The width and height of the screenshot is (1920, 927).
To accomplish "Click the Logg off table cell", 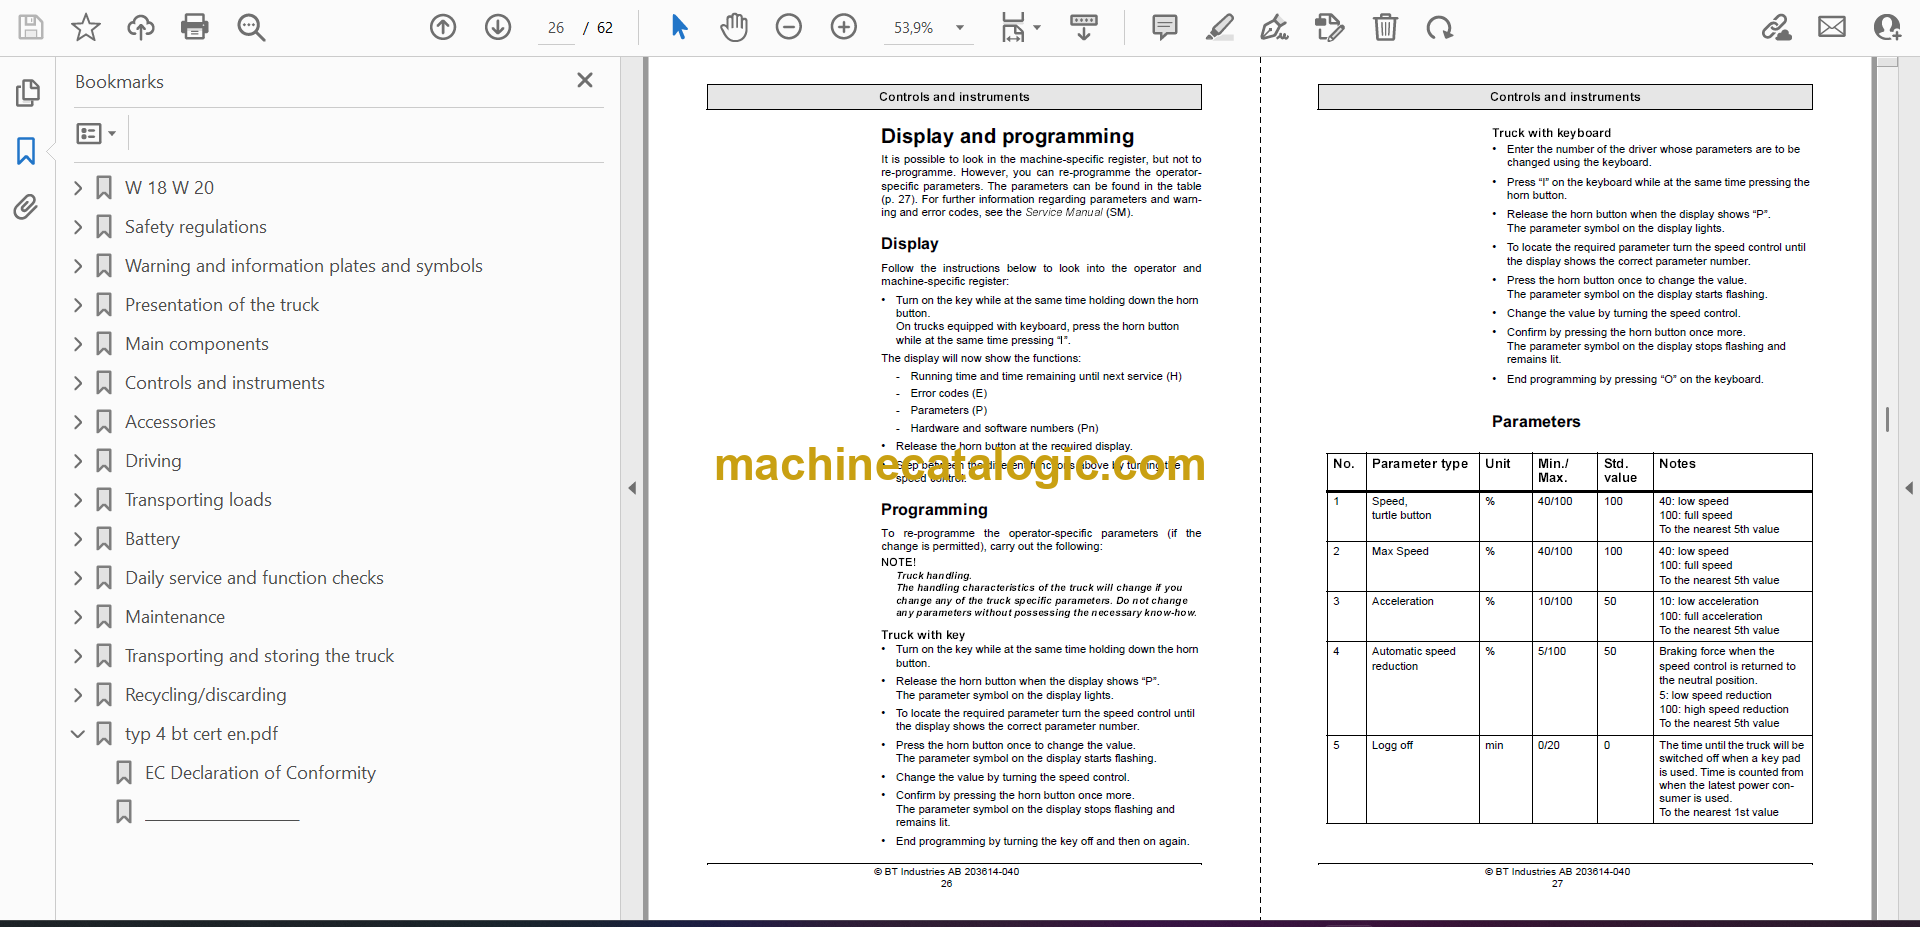I will (1423, 780).
